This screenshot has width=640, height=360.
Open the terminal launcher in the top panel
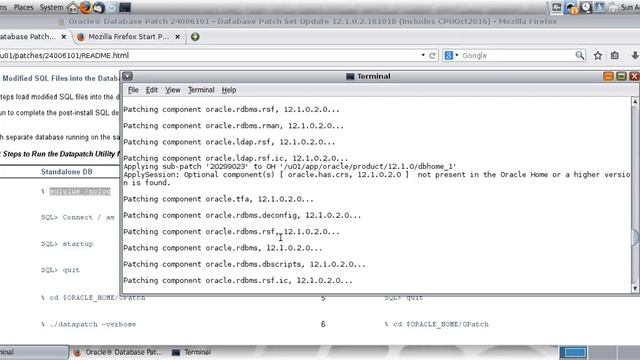(125, 7)
